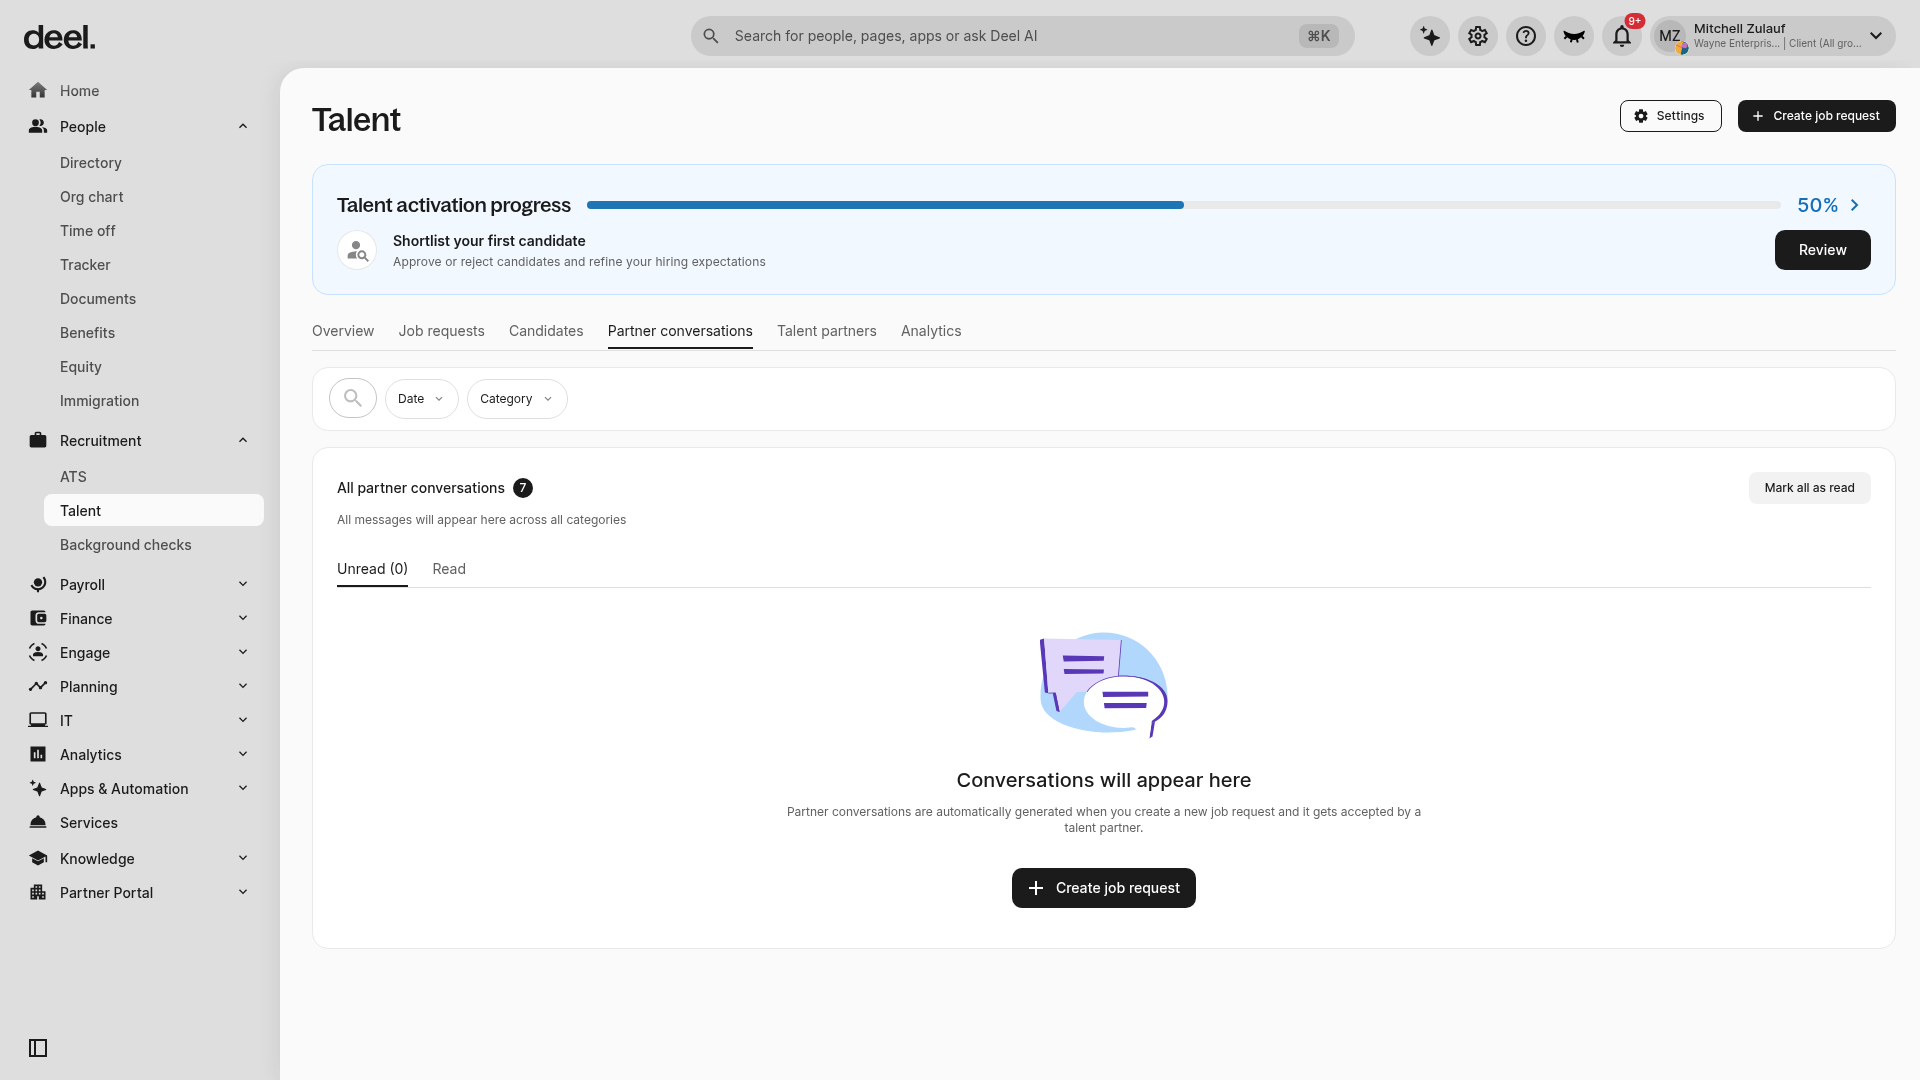Screen dimensions: 1920x1080
Task: Click the Deel logo
Action: click(x=60, y=38)
